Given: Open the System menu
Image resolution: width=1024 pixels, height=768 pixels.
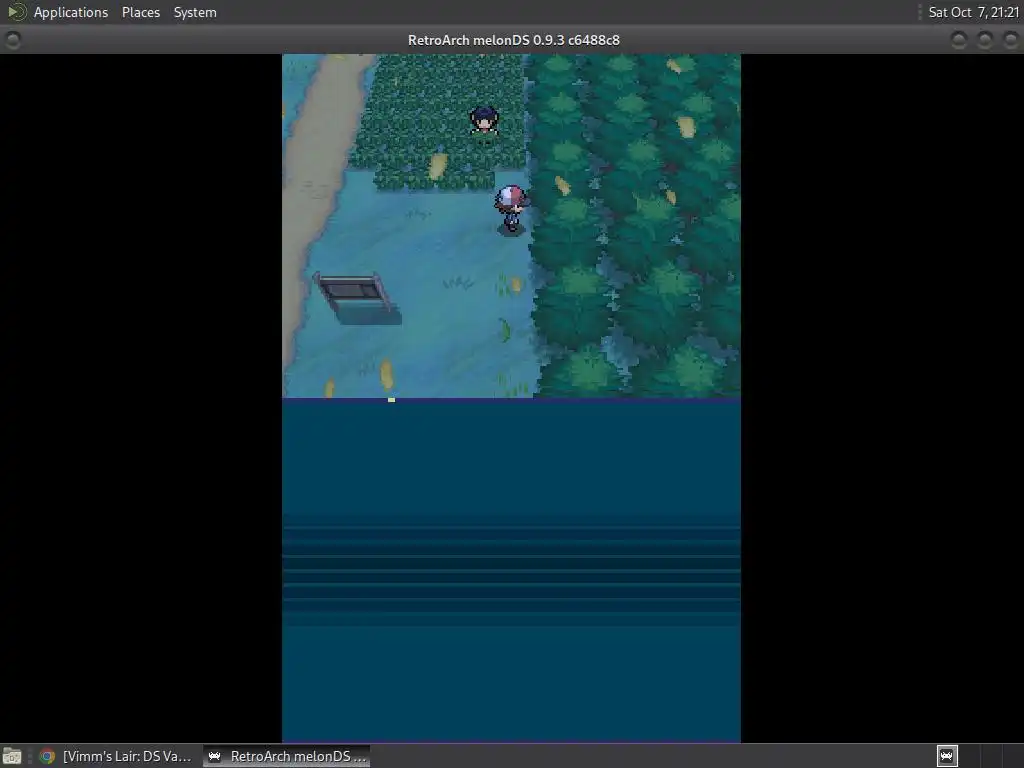Looking at the screenshot, I should click(x=195, y=12).
